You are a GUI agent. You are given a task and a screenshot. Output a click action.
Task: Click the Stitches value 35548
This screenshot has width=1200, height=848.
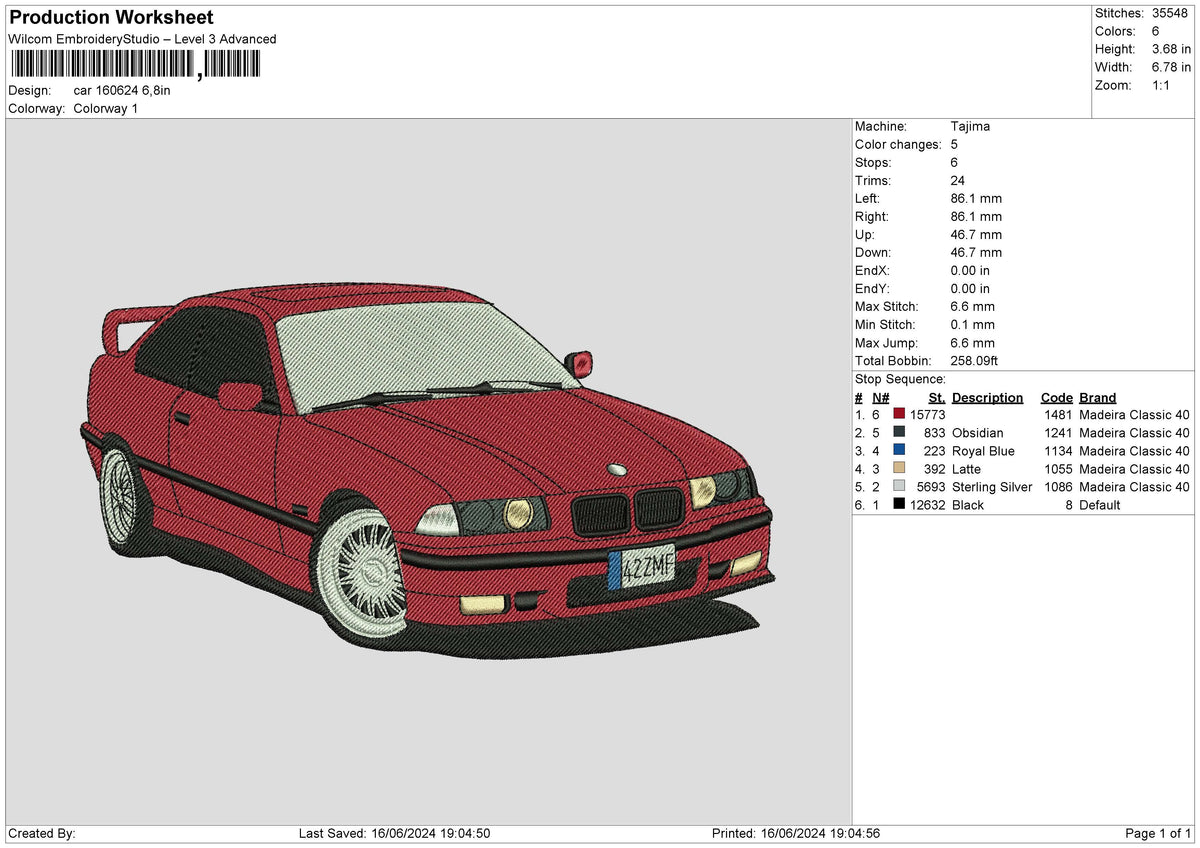coord(1169,13)
